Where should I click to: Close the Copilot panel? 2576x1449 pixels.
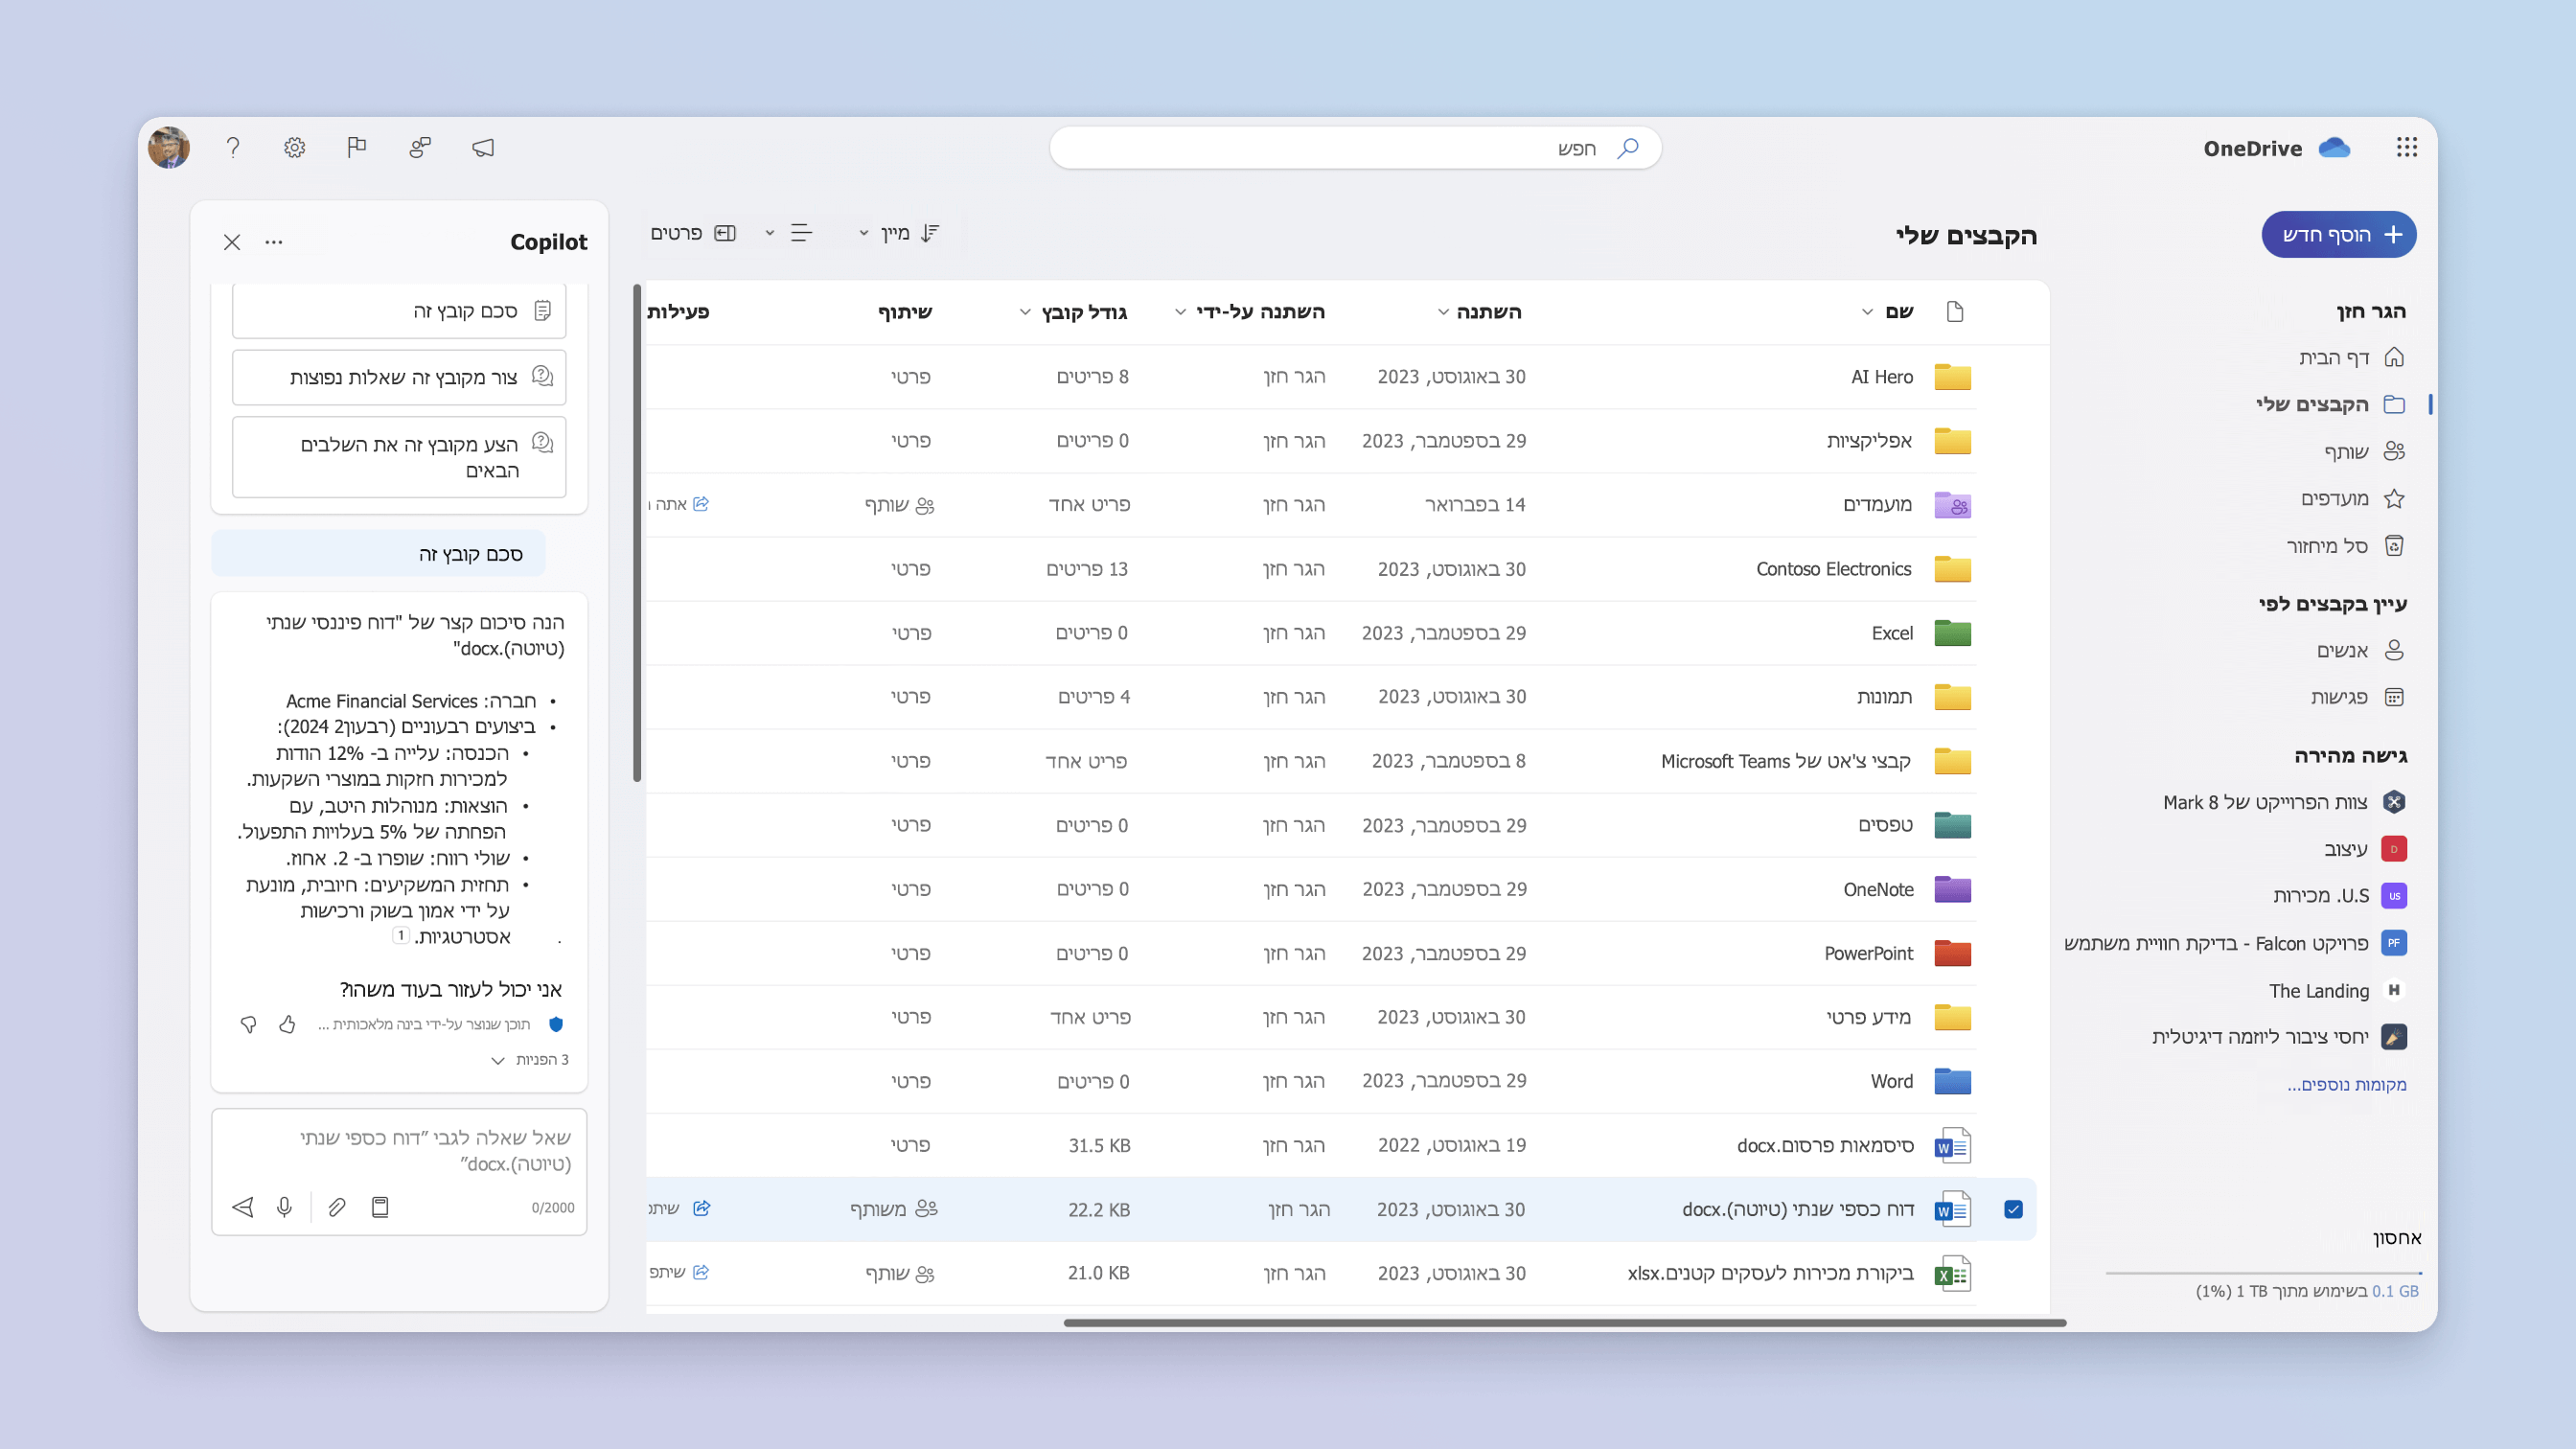[x=232, y=242]
